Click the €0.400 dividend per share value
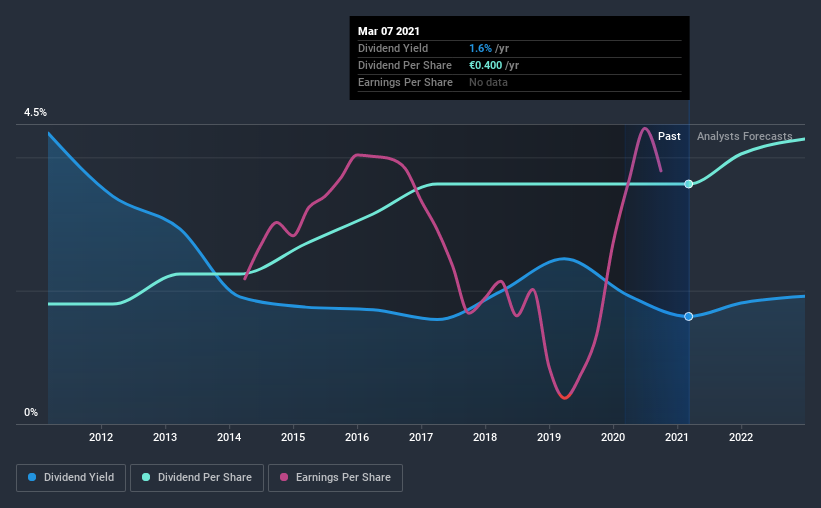Image resolution: width=821 pixels, height=508 pixels. (x=485, y=65)
